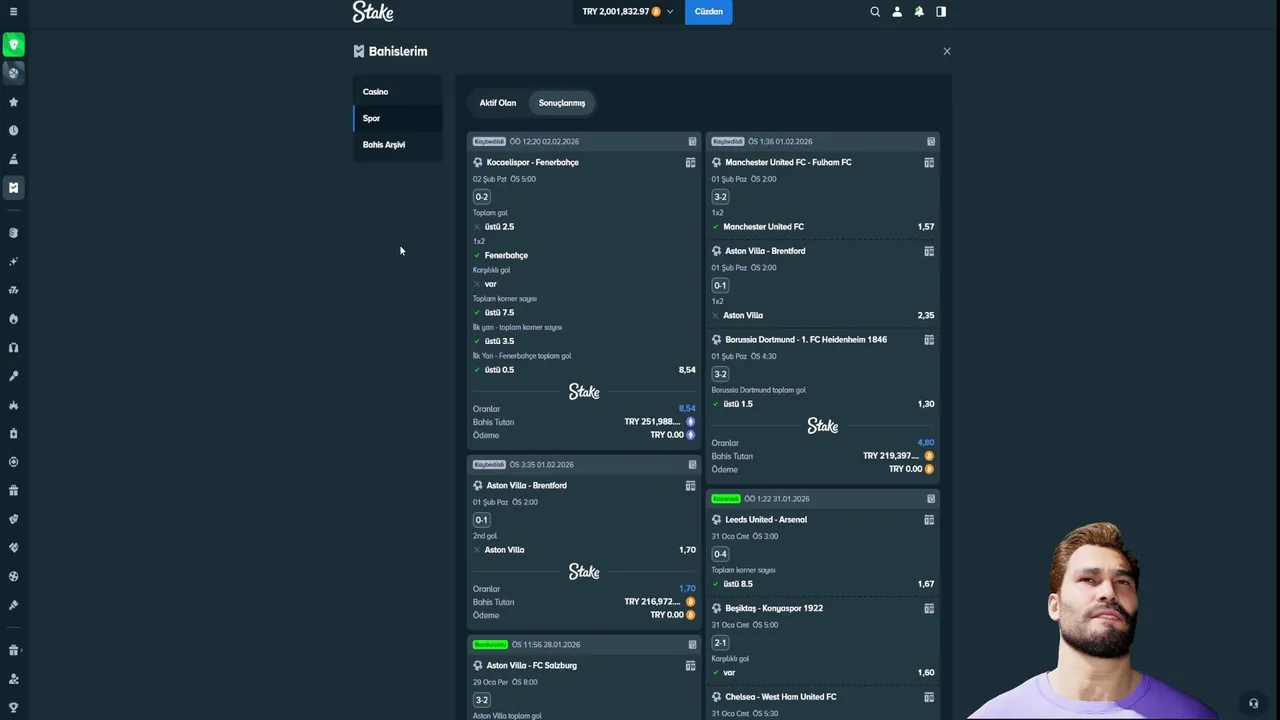Viewport: 1280px width, 720px height.
Task: Click the 2-1 score badge
Action: pos(720,643)
